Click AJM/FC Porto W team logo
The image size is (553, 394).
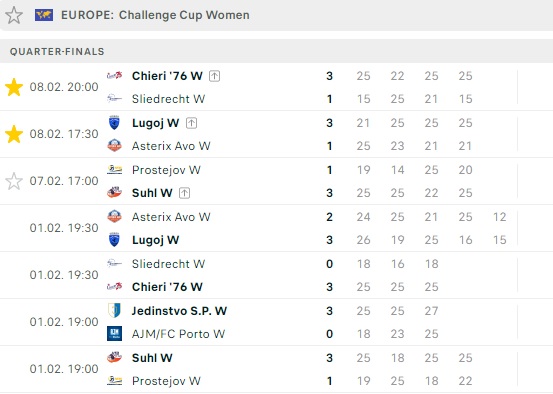114,333
